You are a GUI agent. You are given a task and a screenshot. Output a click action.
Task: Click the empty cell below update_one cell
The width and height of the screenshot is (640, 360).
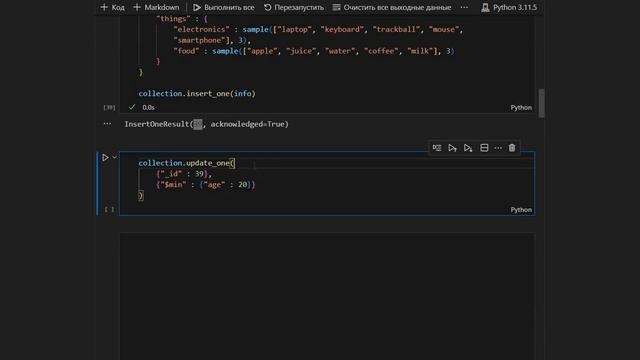click(x=327, y=296)
